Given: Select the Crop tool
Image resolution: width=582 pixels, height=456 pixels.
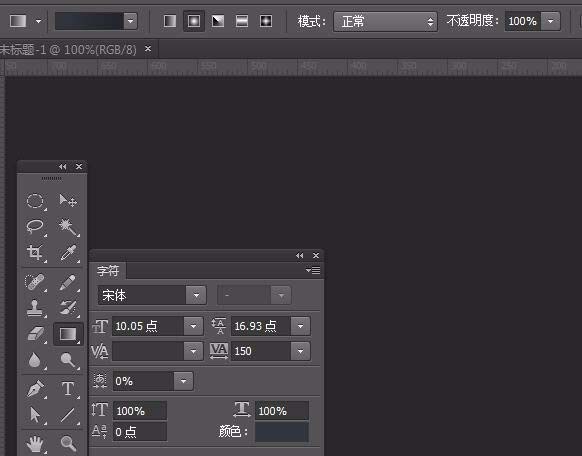Looking at the screenshot, I should coord(35,253).
